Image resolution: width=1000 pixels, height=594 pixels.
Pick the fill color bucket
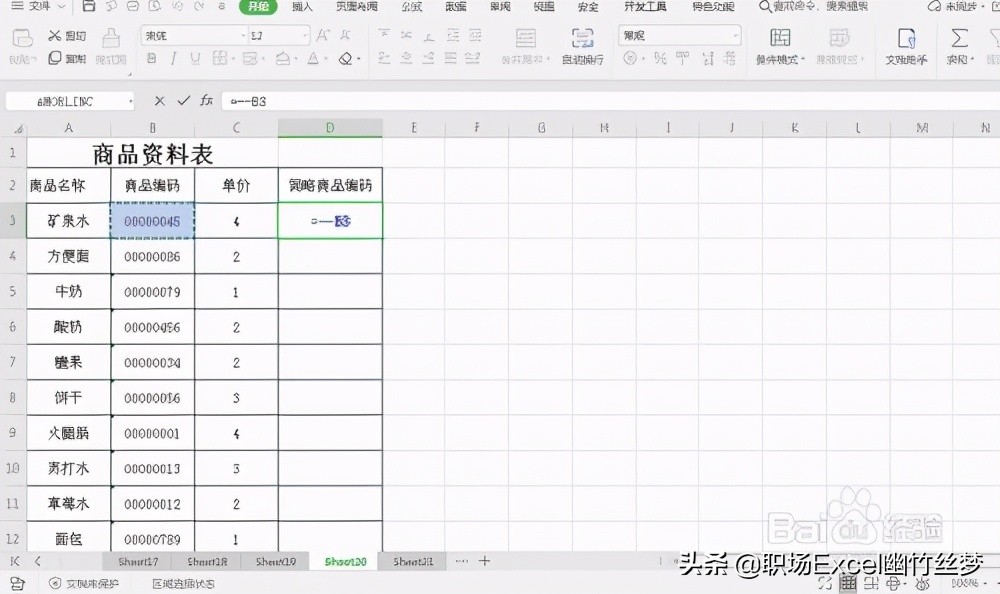click(283, 59)
